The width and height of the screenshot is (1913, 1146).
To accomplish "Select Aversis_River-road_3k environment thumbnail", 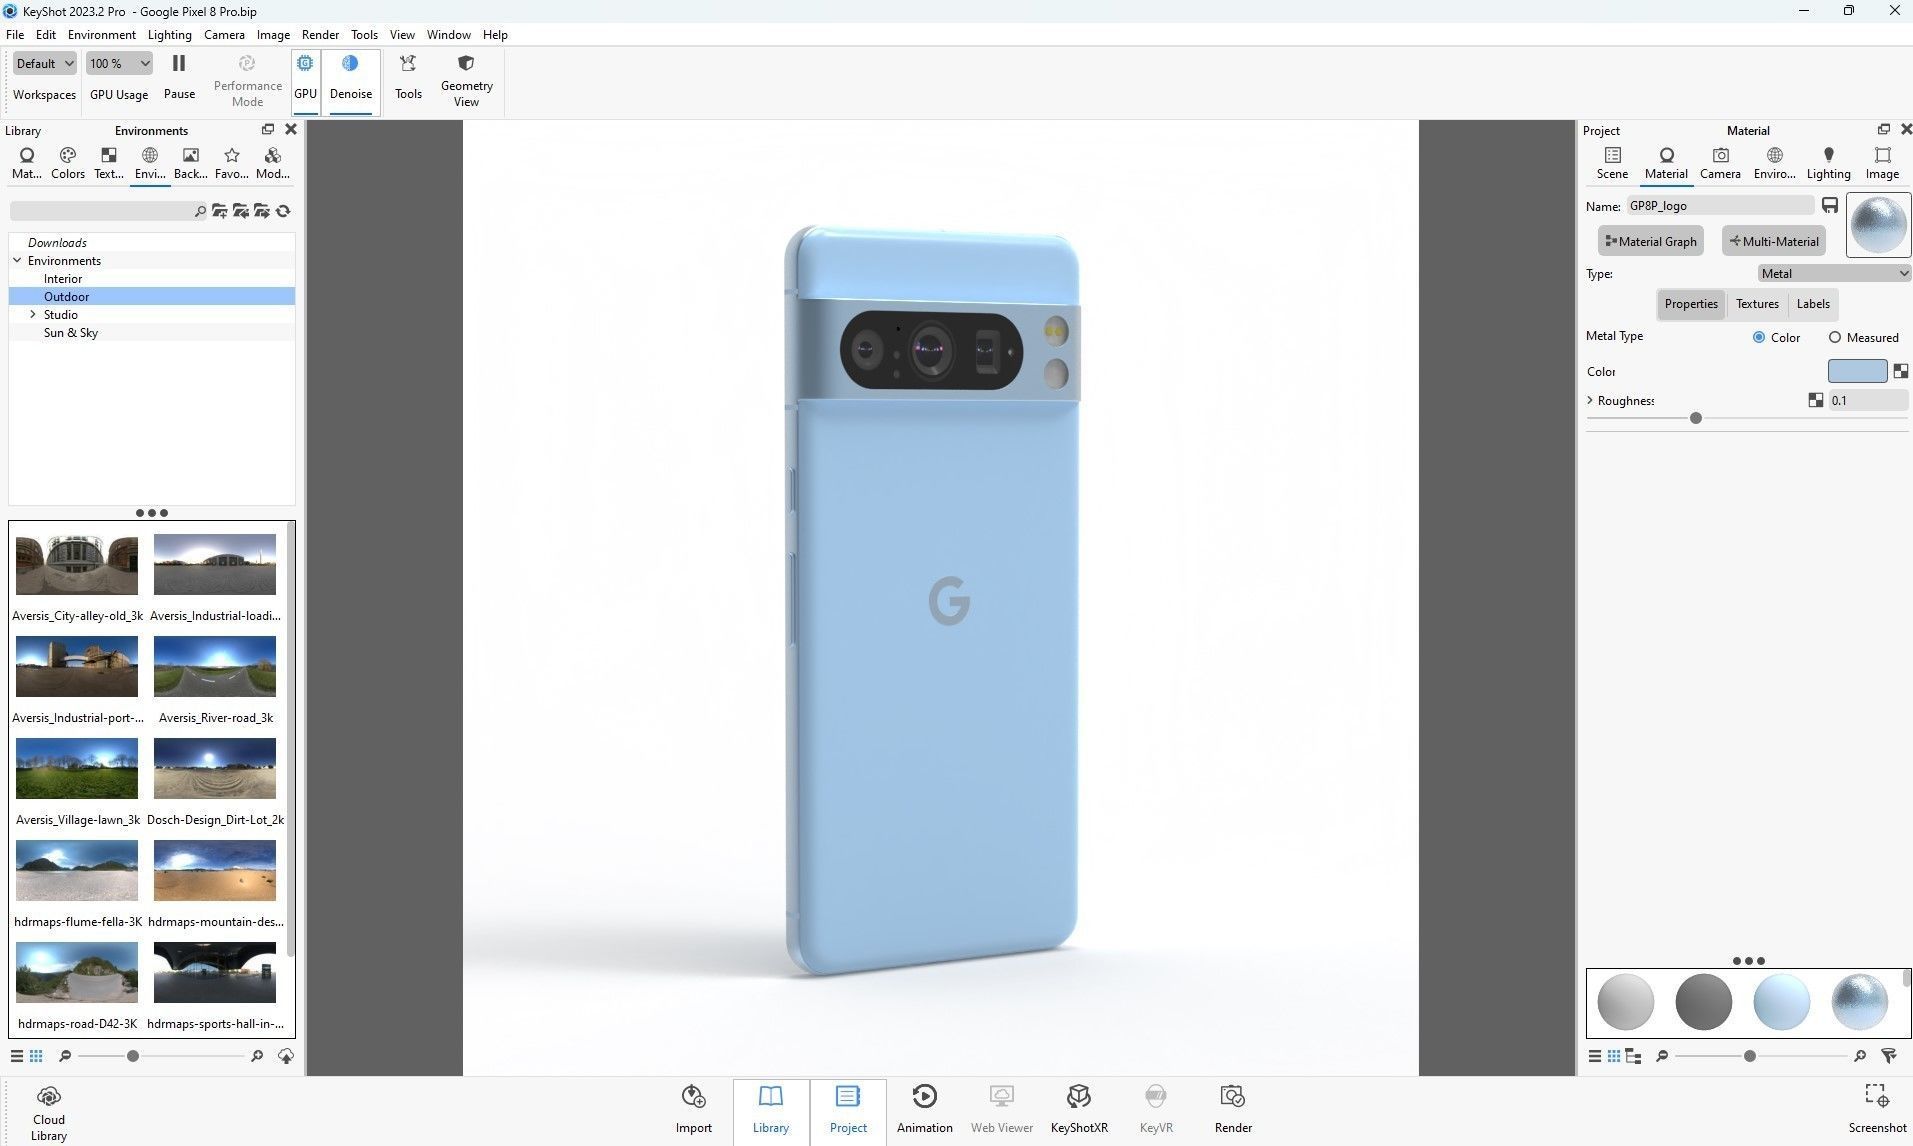I will pos(215,666).
